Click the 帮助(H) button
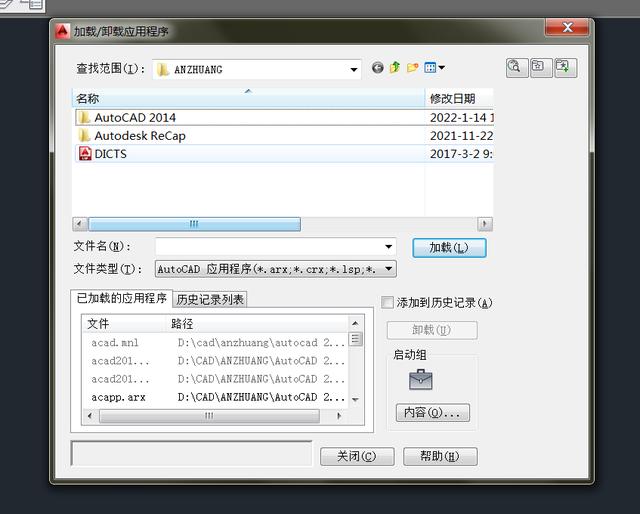This screenshot has height=514, width=640. click(x=440, y=456)
